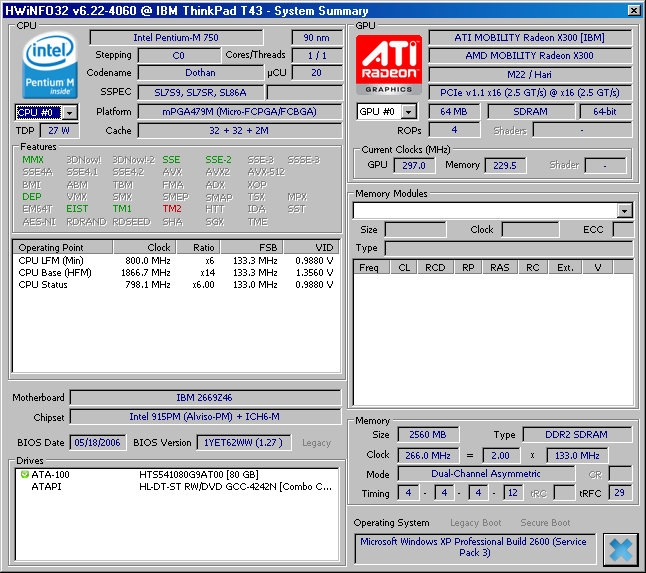Click the C0 stepping field

(x=179, y=56)
